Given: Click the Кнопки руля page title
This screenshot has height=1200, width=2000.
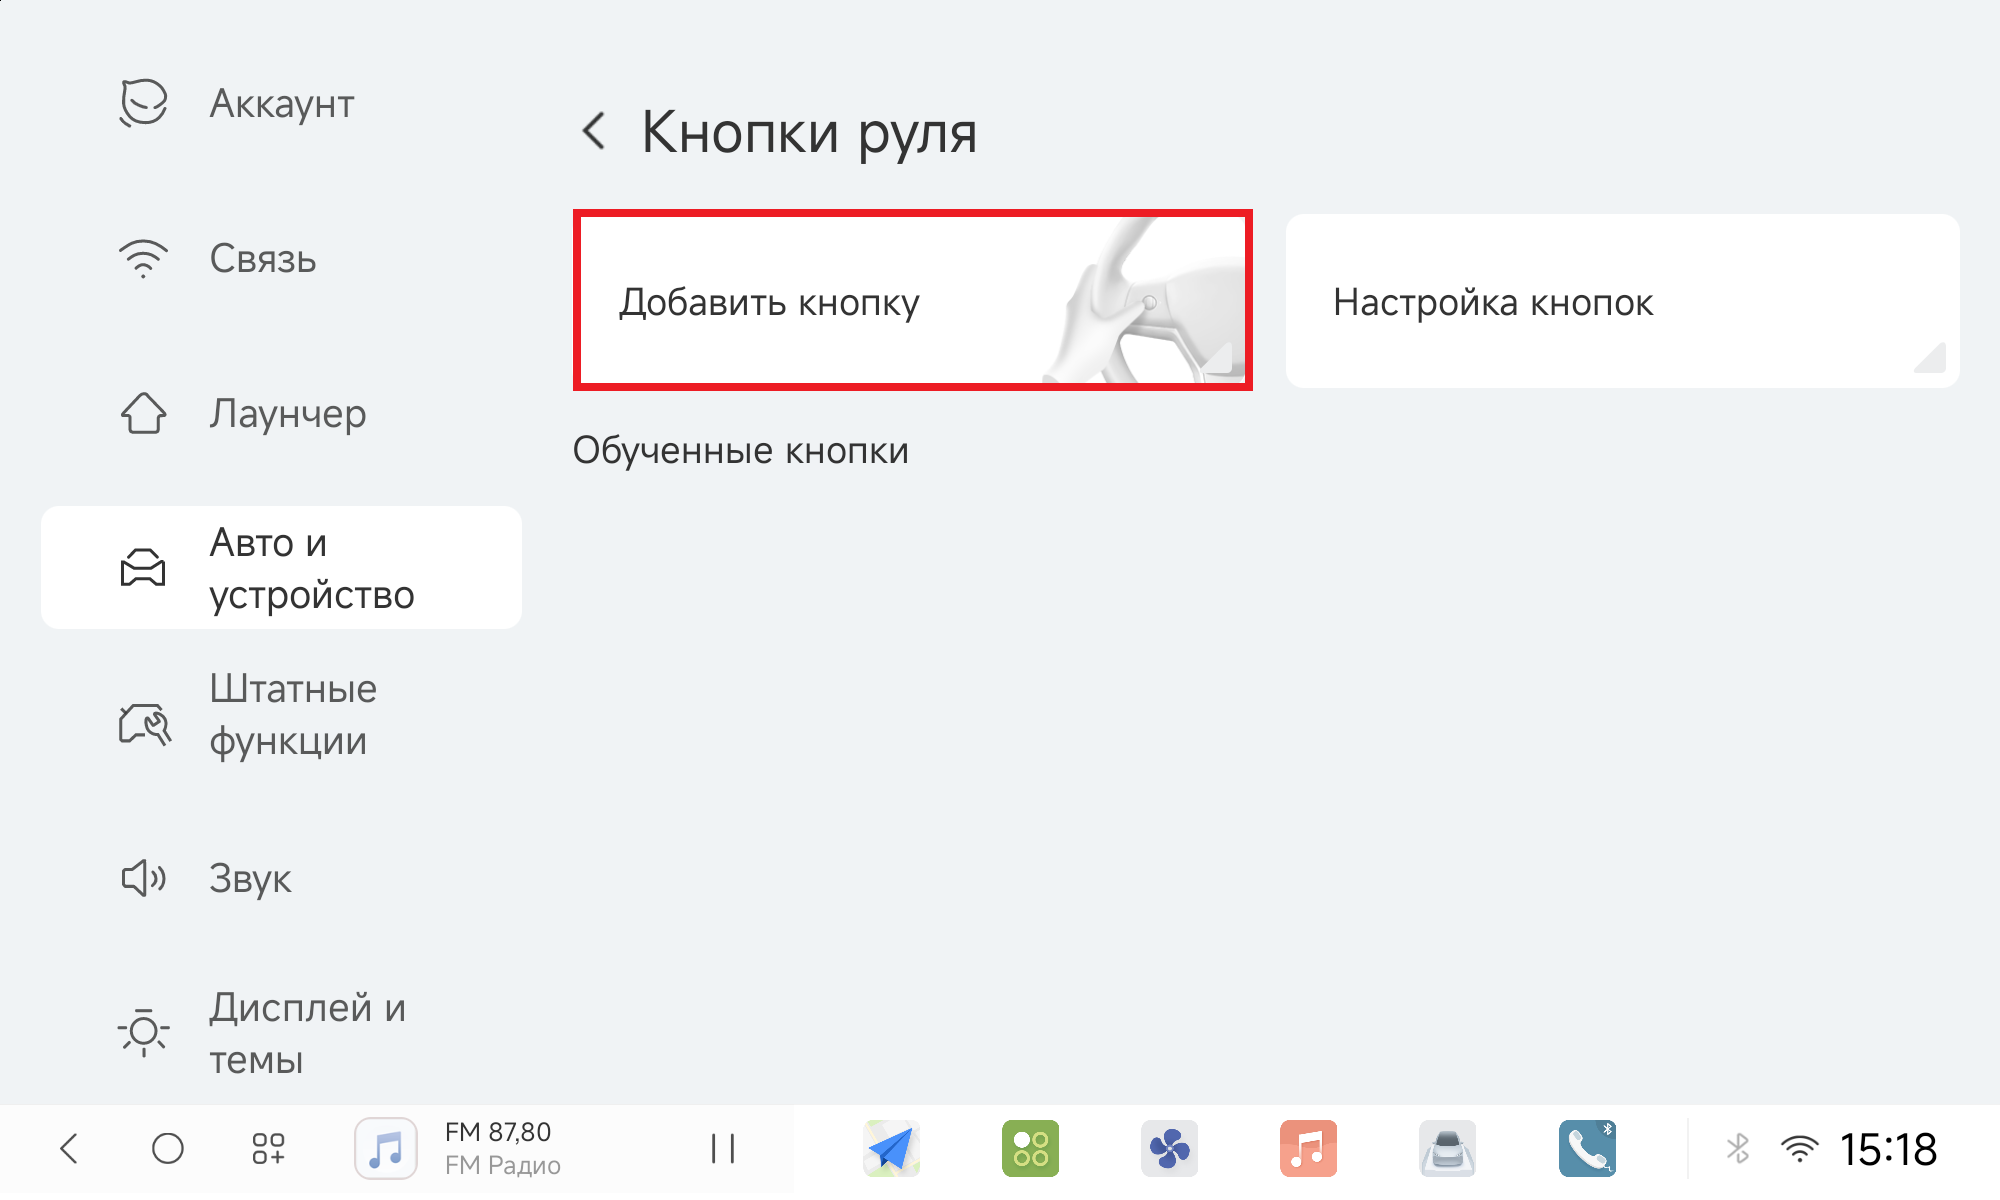Looking at the screenshot, I should [809, 132].
